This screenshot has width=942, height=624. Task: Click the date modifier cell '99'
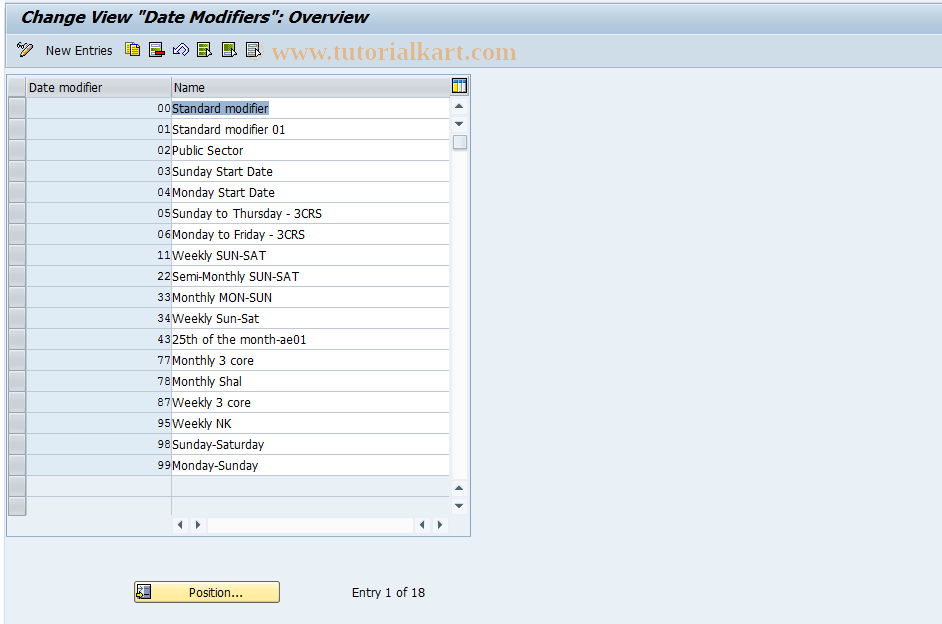(x=99, y=465)
